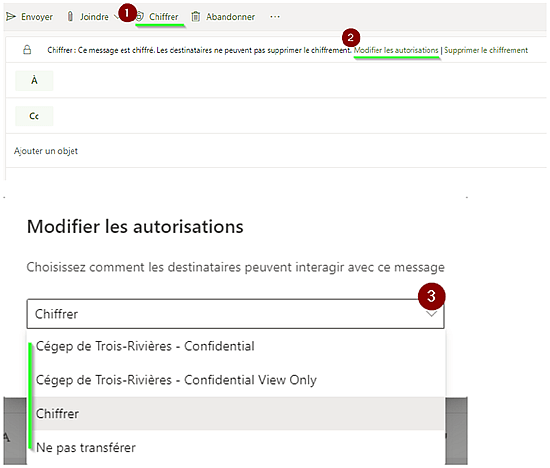Screen dimensions: 550x468
Task: Click the À recipient address field
Action: point(300,81)
